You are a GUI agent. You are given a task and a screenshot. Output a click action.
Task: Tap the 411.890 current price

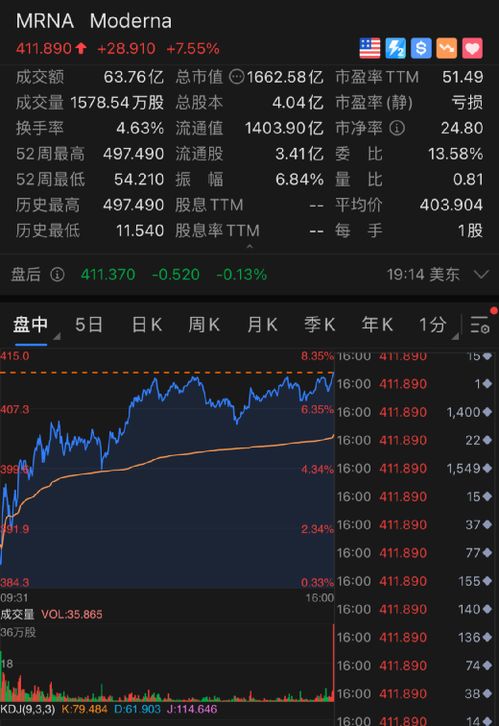pyautogui.click(x=44, y=48)
